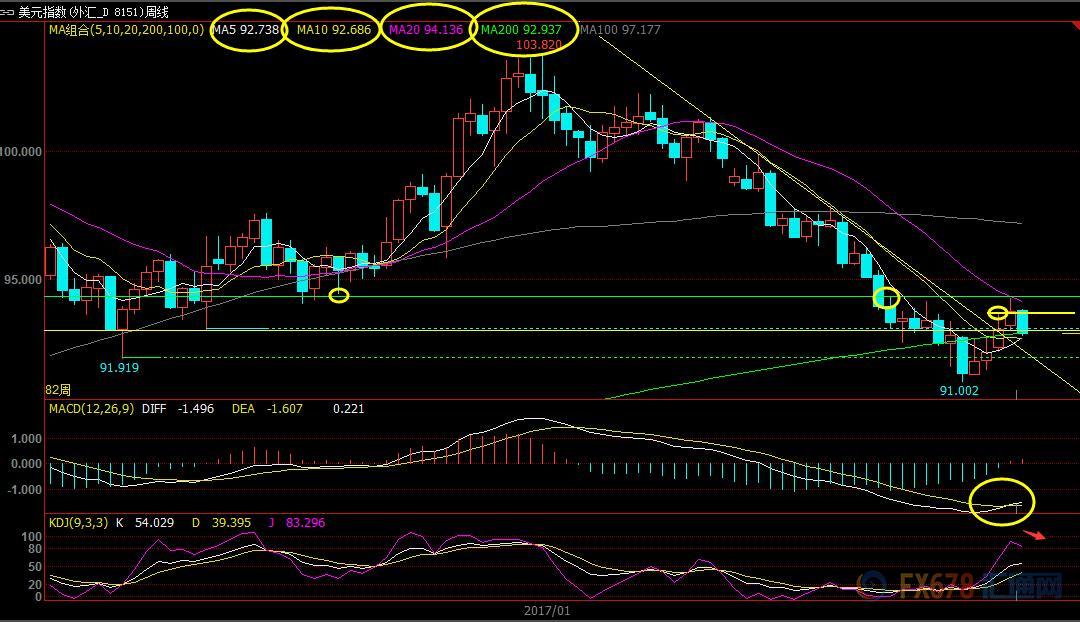Viewport: 1080px width, 622px height.
Task: Click the 91.002 low price label
Action: click(x=959, y=391)
